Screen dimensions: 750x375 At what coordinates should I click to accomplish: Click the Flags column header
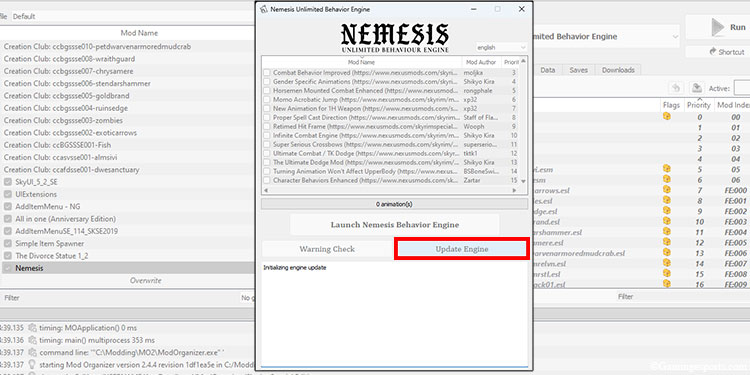671,105
